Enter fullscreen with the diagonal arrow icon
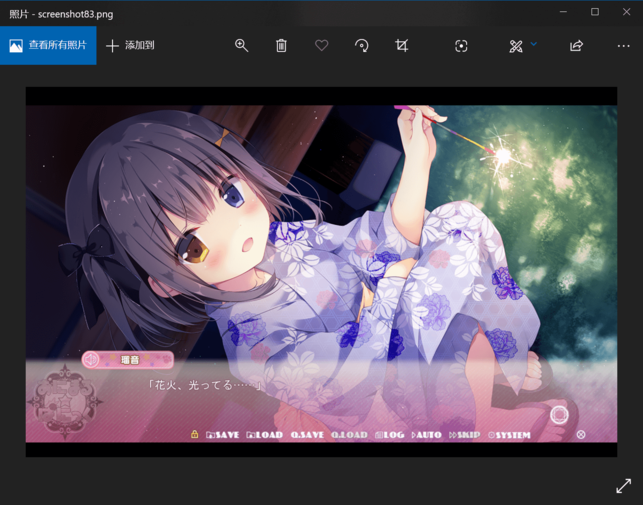The width and height of the screenshot is (643, 505). point(624,486)
